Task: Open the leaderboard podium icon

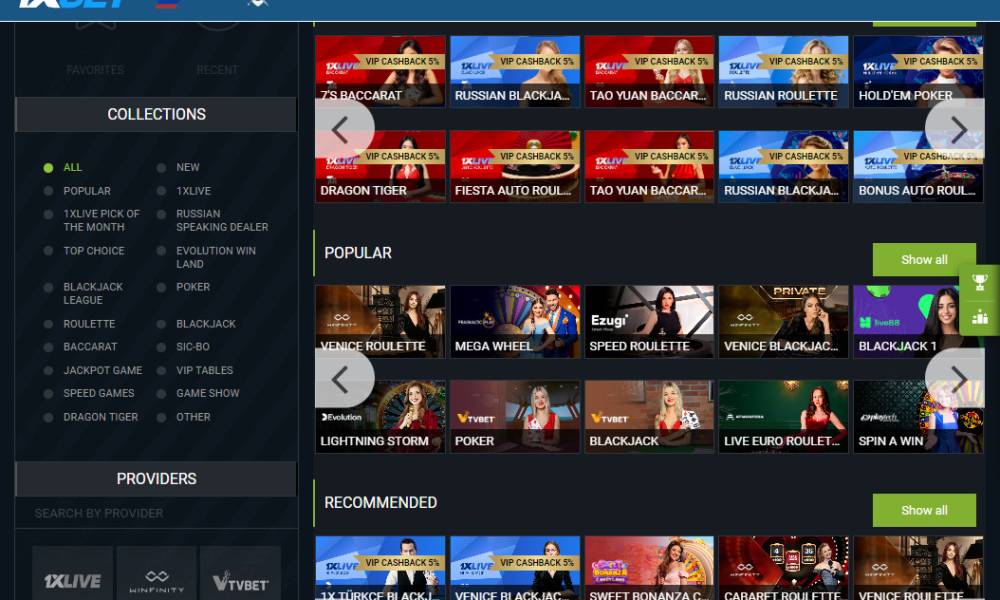Action: coord(979,317)
